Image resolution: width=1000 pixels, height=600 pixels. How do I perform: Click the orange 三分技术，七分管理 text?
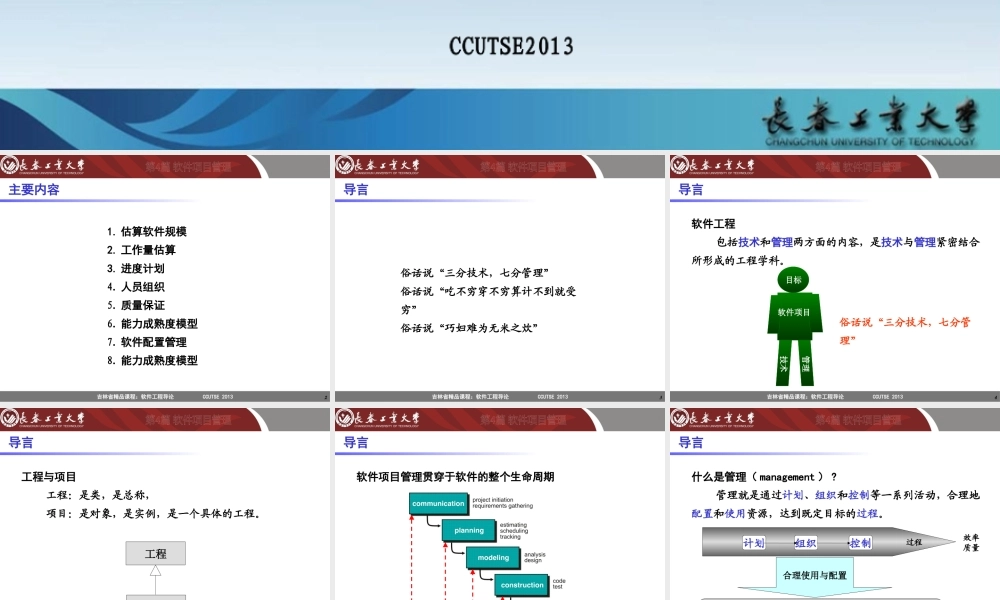point(905,331)
